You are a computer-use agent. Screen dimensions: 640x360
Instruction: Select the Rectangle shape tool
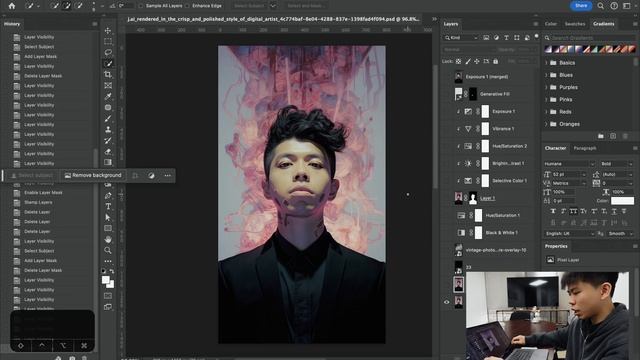(x=108, y=229)
